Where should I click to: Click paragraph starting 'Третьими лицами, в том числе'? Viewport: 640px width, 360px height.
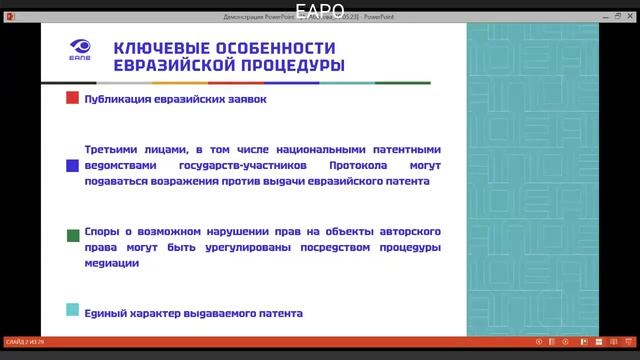[x=262, y=165]
